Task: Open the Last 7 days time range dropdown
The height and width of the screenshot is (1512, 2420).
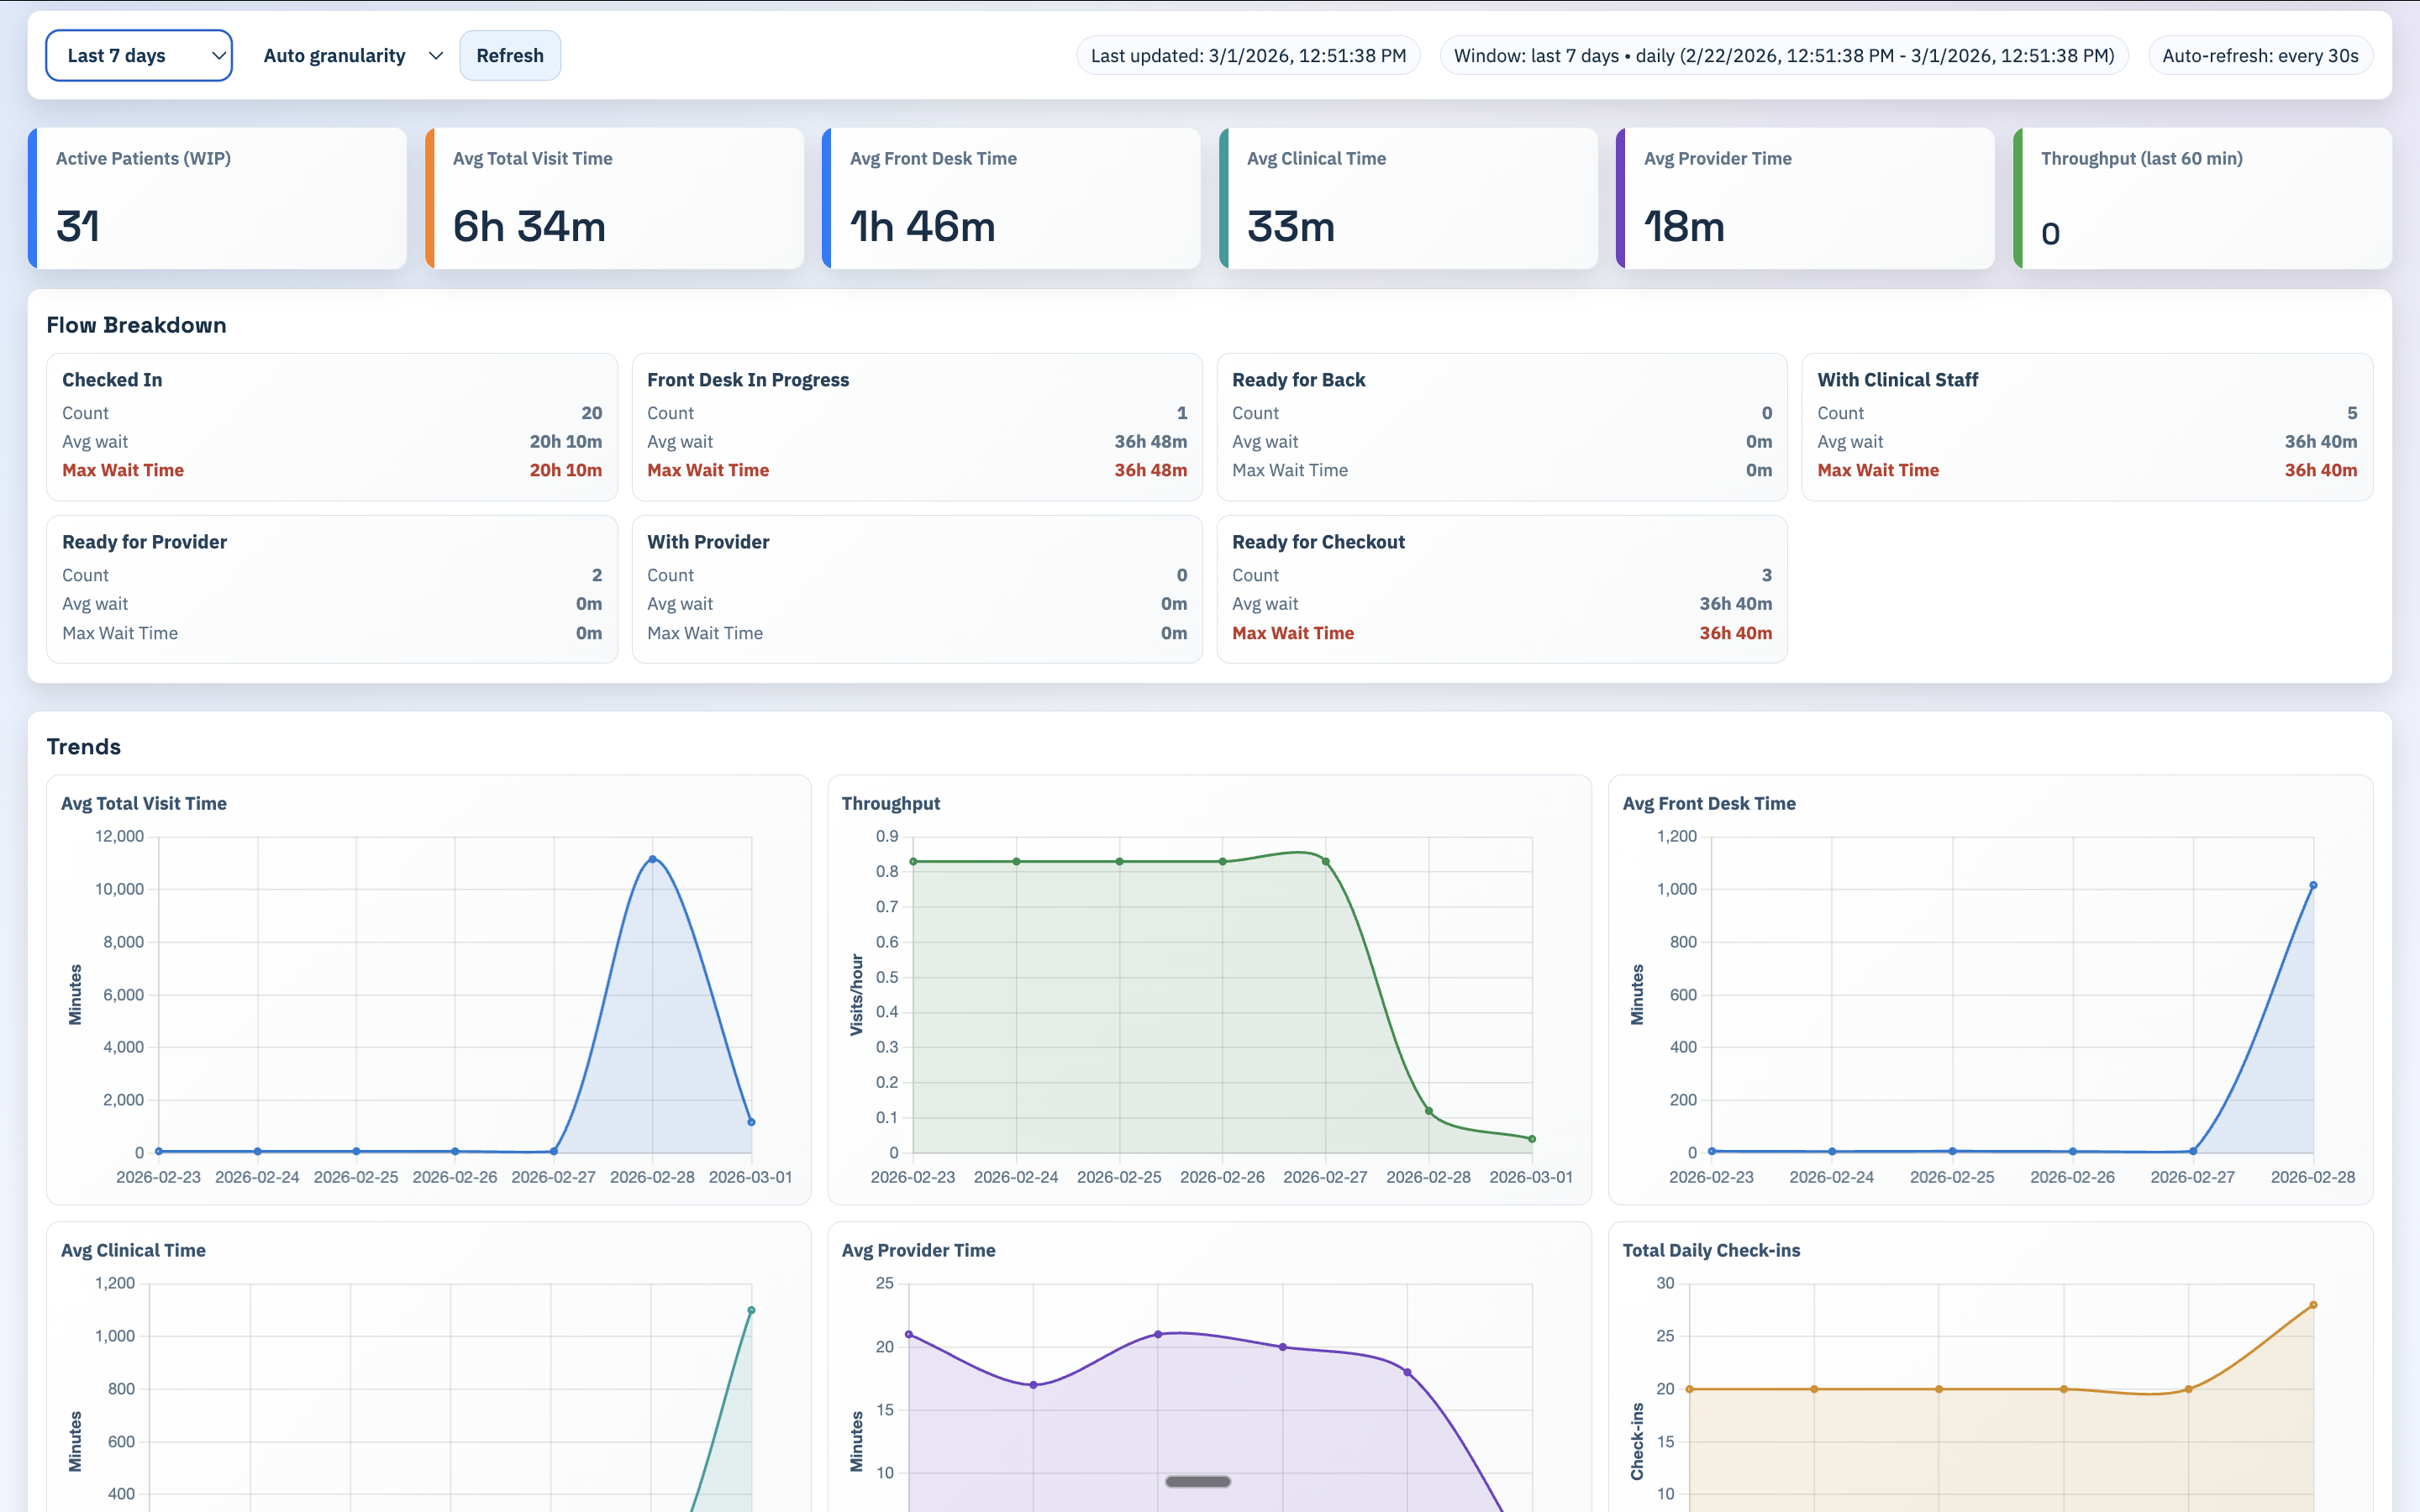Action: coord(138,55)
